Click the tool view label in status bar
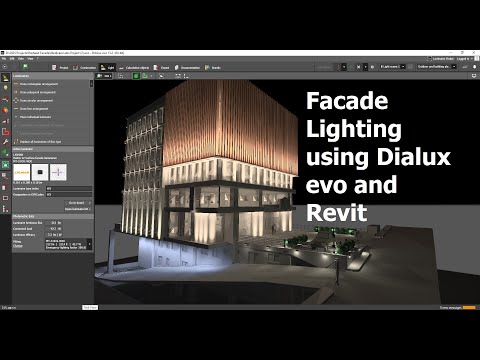This screenshot has height=360, width=480. pos(90,307)
